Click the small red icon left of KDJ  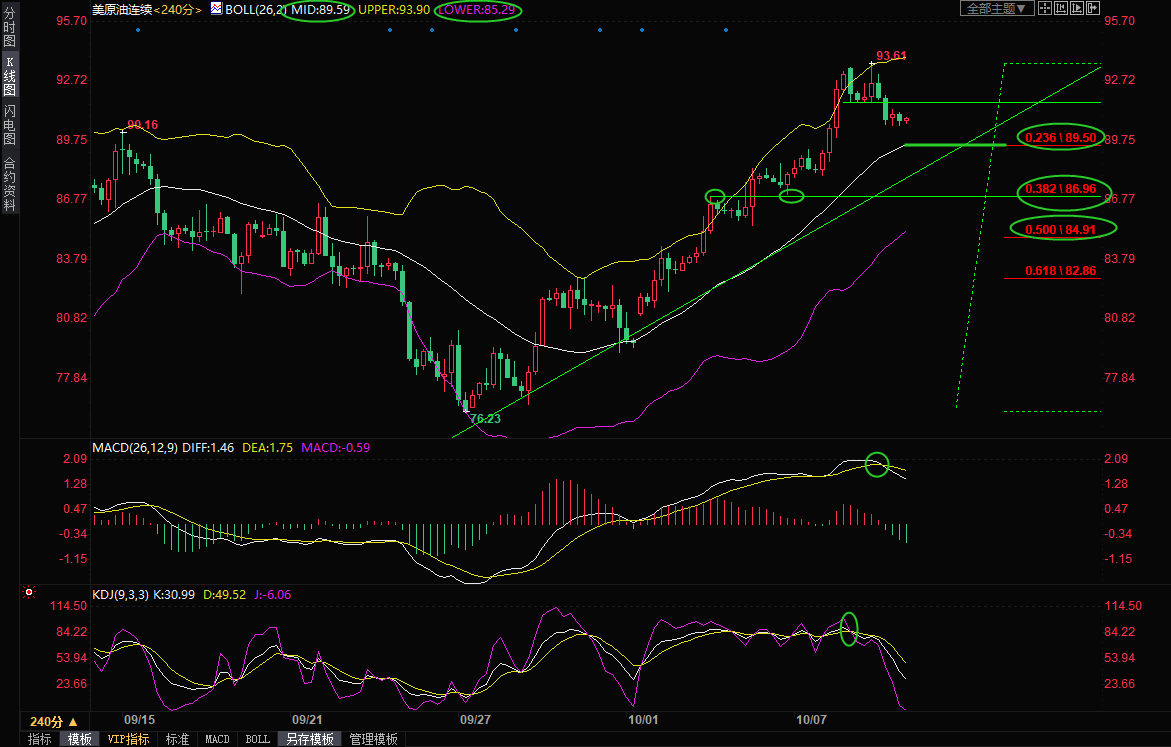[x=29, y=594]
